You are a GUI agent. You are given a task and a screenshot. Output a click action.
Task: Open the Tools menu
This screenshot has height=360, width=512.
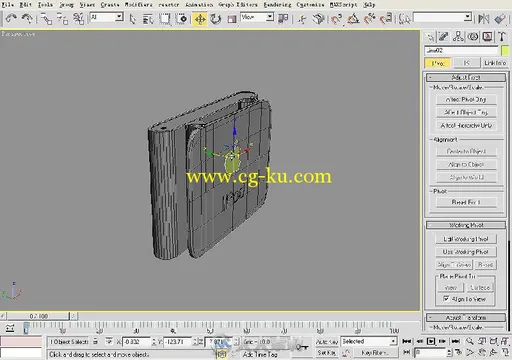pos(45,5)
